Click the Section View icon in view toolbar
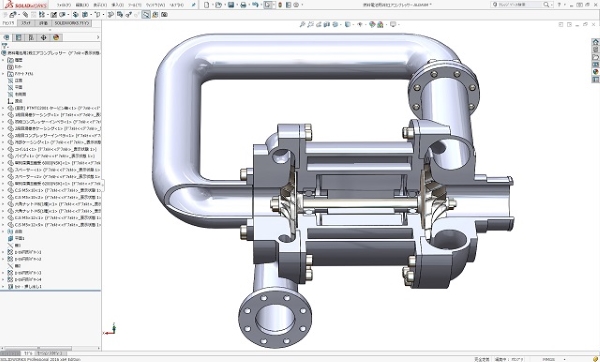This screenshot has height=362, width=600. click(x=326, y=24)
